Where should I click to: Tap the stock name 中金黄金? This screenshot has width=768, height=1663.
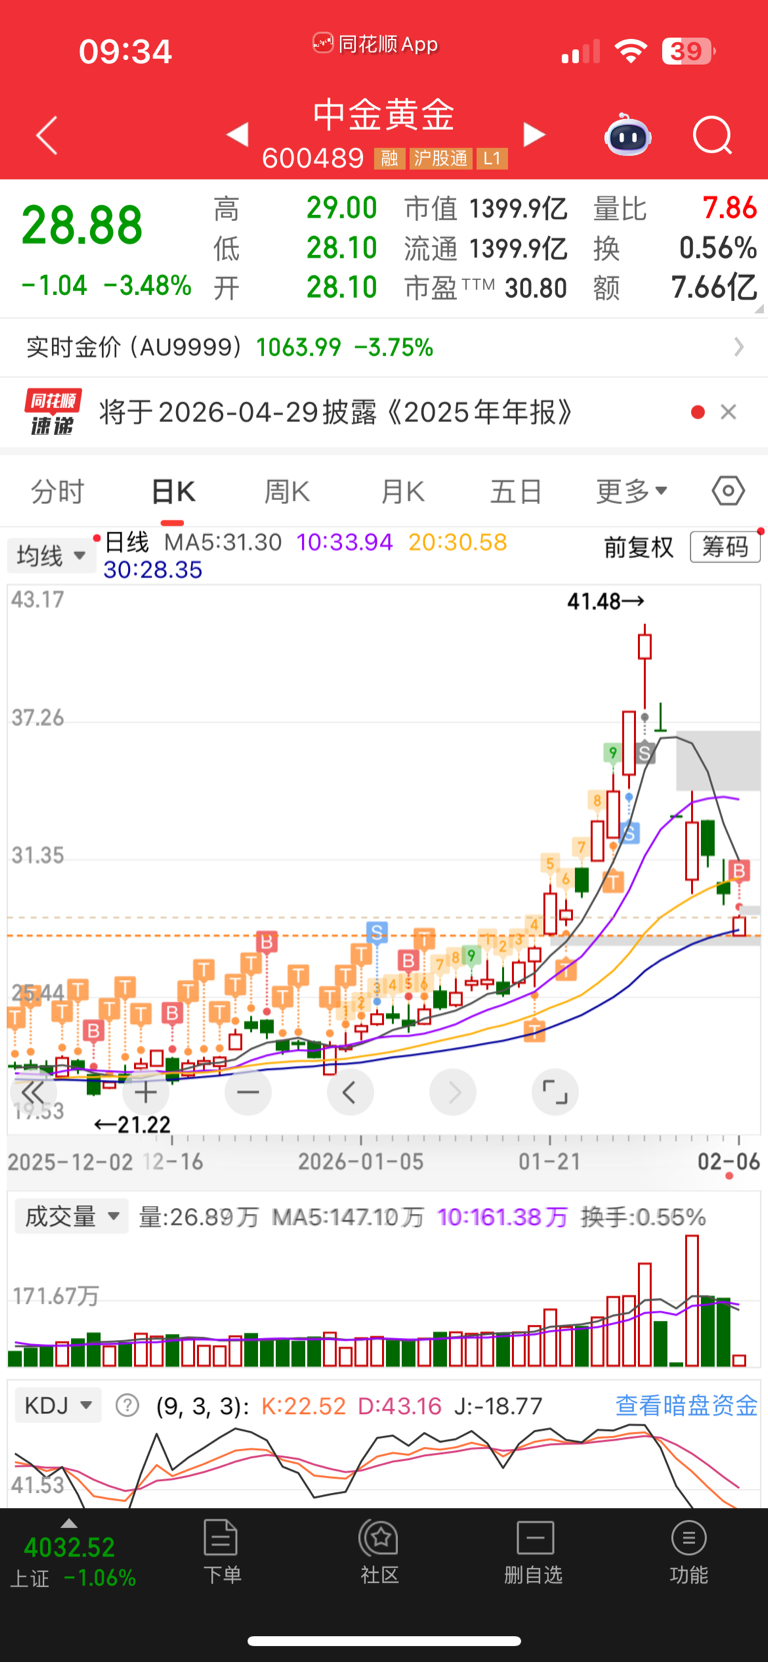point(384,114)
